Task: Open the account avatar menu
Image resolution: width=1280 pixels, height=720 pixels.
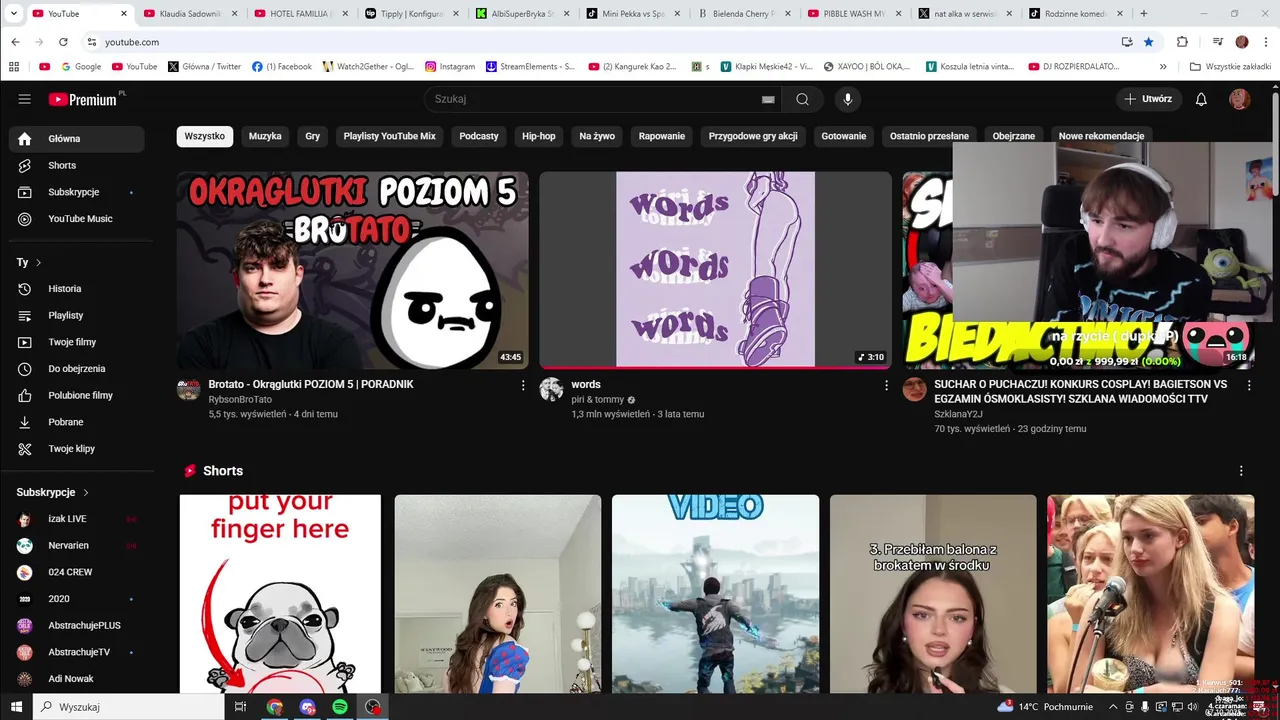Action: [x=1239, y=99]
